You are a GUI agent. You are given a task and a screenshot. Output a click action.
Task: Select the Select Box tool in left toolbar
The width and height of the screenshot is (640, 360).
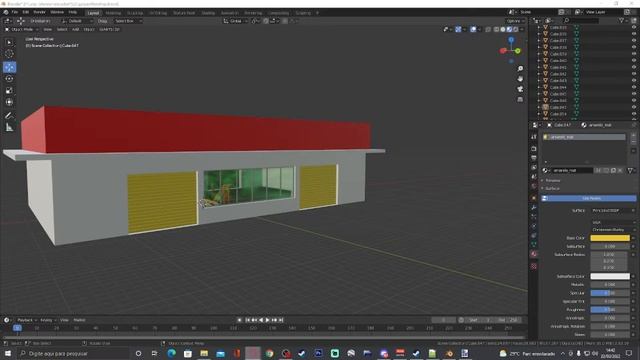[9, 42]
